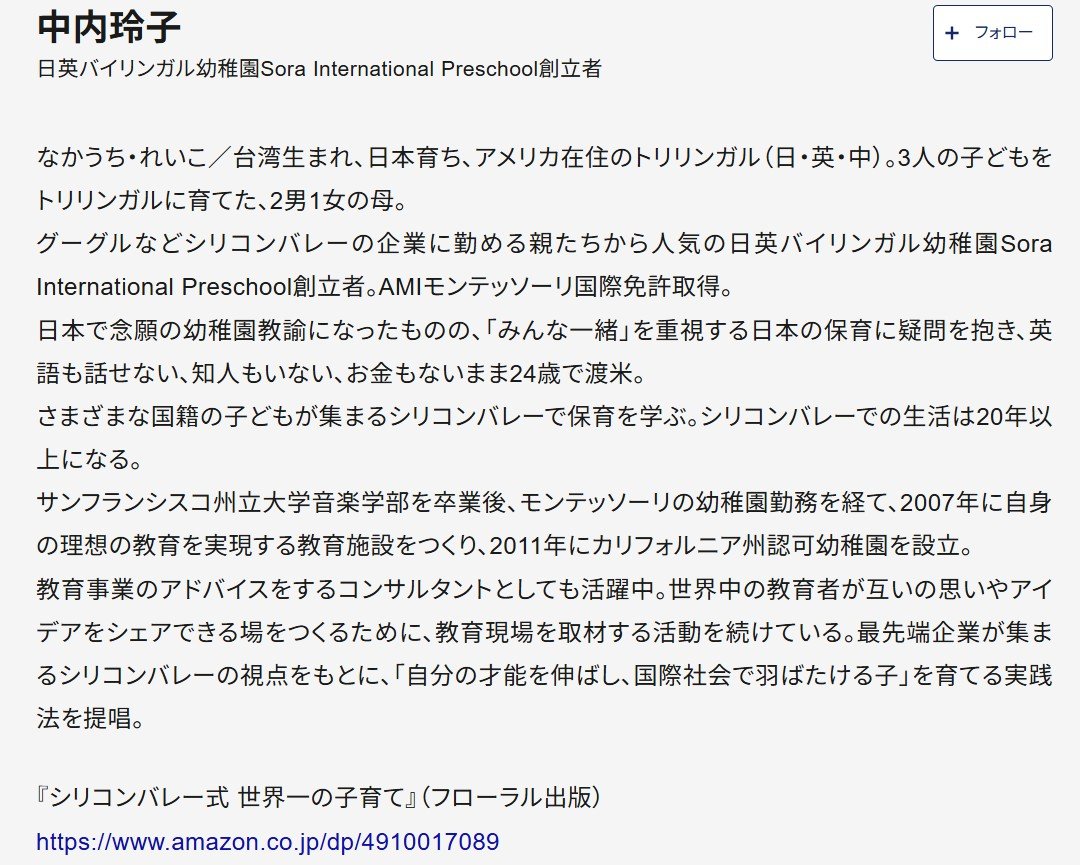
Task: Click the line starting with なかうち・れいこ
Action: 544,157
